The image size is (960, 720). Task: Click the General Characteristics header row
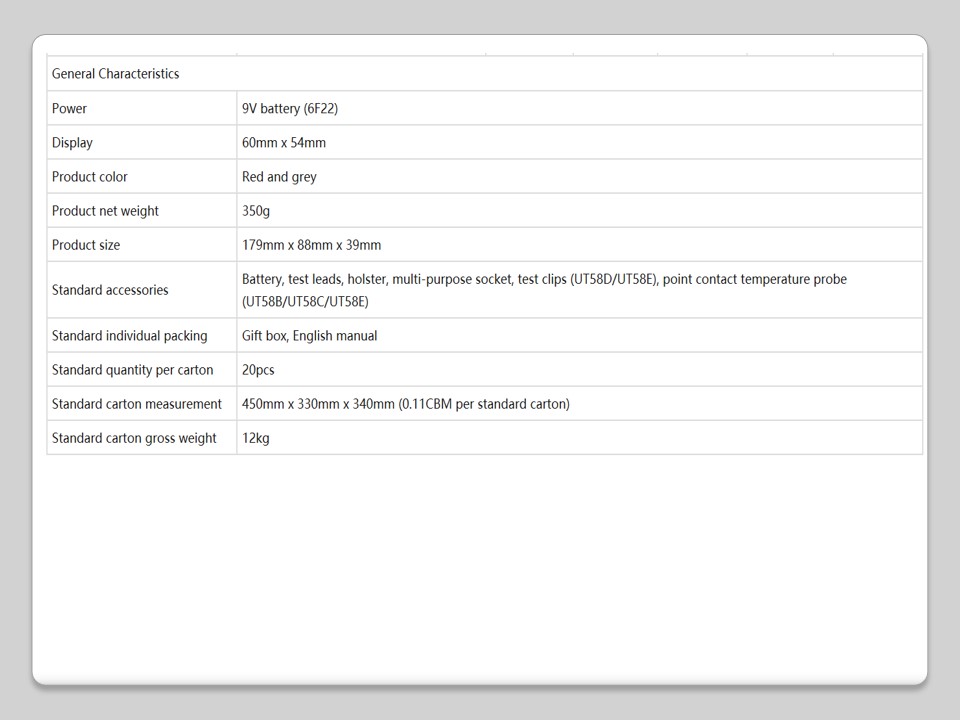coord(116,74)
